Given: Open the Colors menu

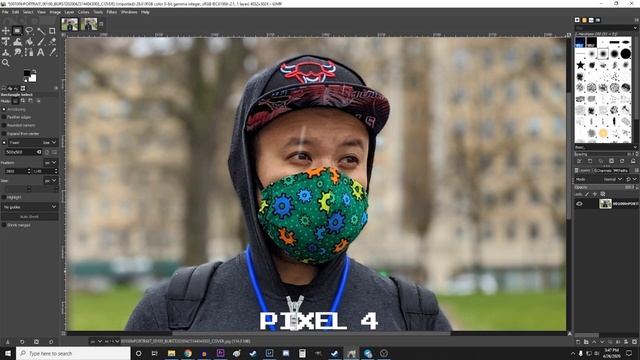Looking at the screenshot, I should tap(83, 12).
